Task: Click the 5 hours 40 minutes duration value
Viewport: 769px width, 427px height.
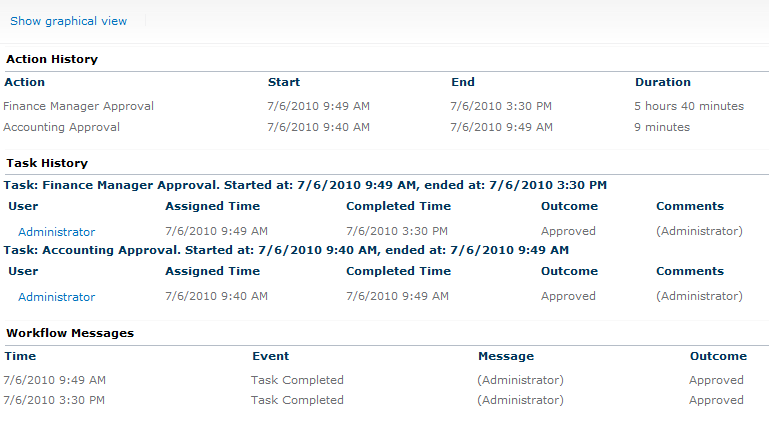Action: click(689, 106)
